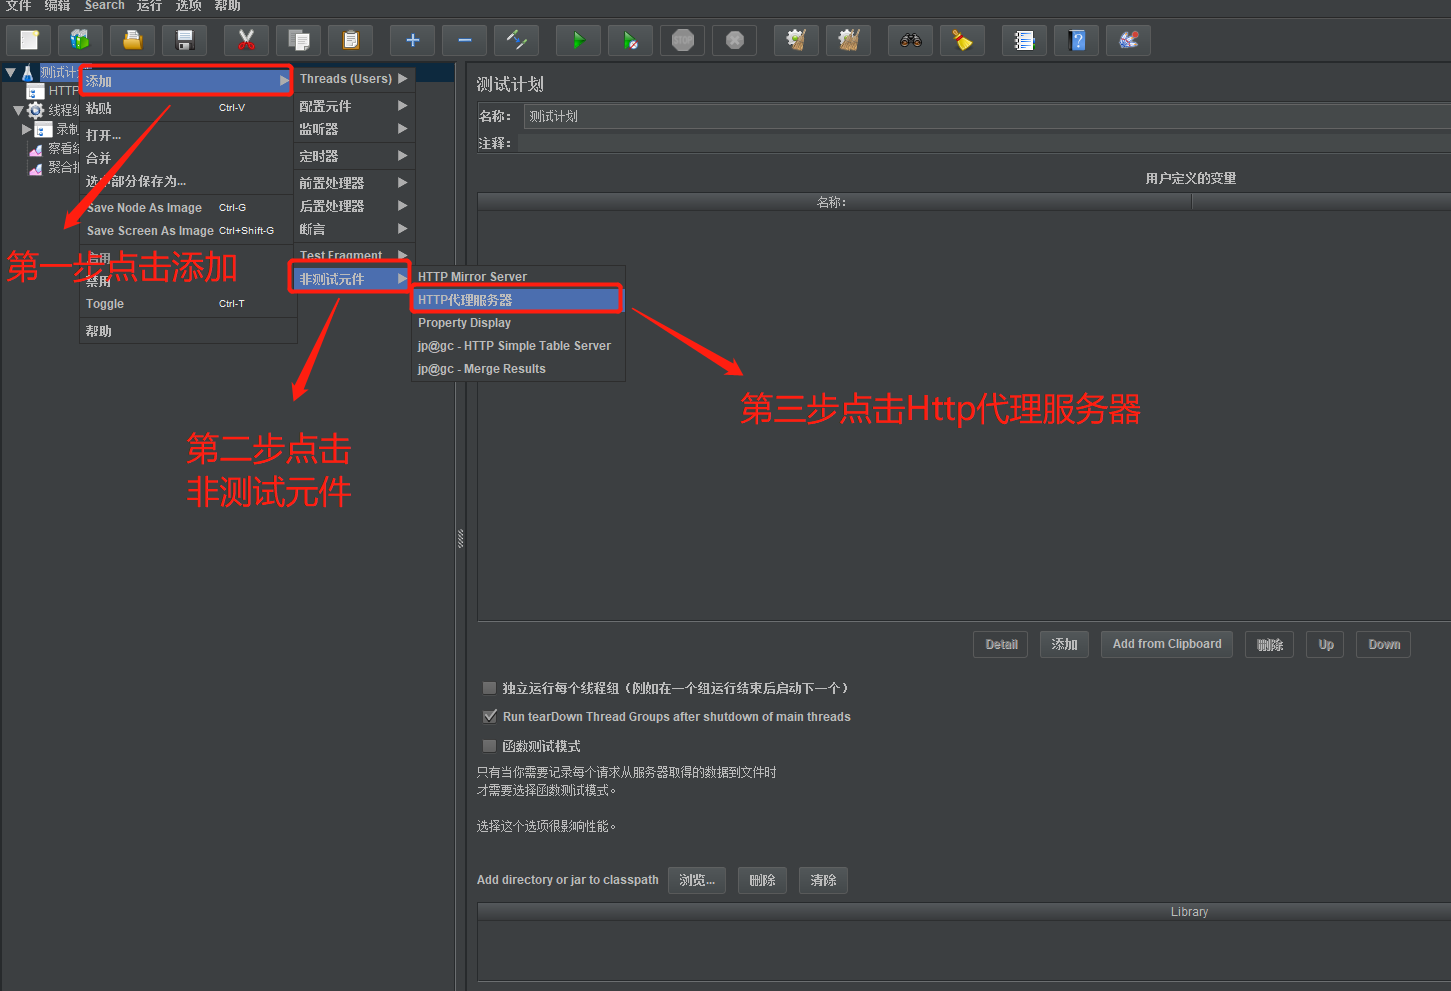Click the blue question mark Help icon
1451x991 pixels.
click(1077, 40)
